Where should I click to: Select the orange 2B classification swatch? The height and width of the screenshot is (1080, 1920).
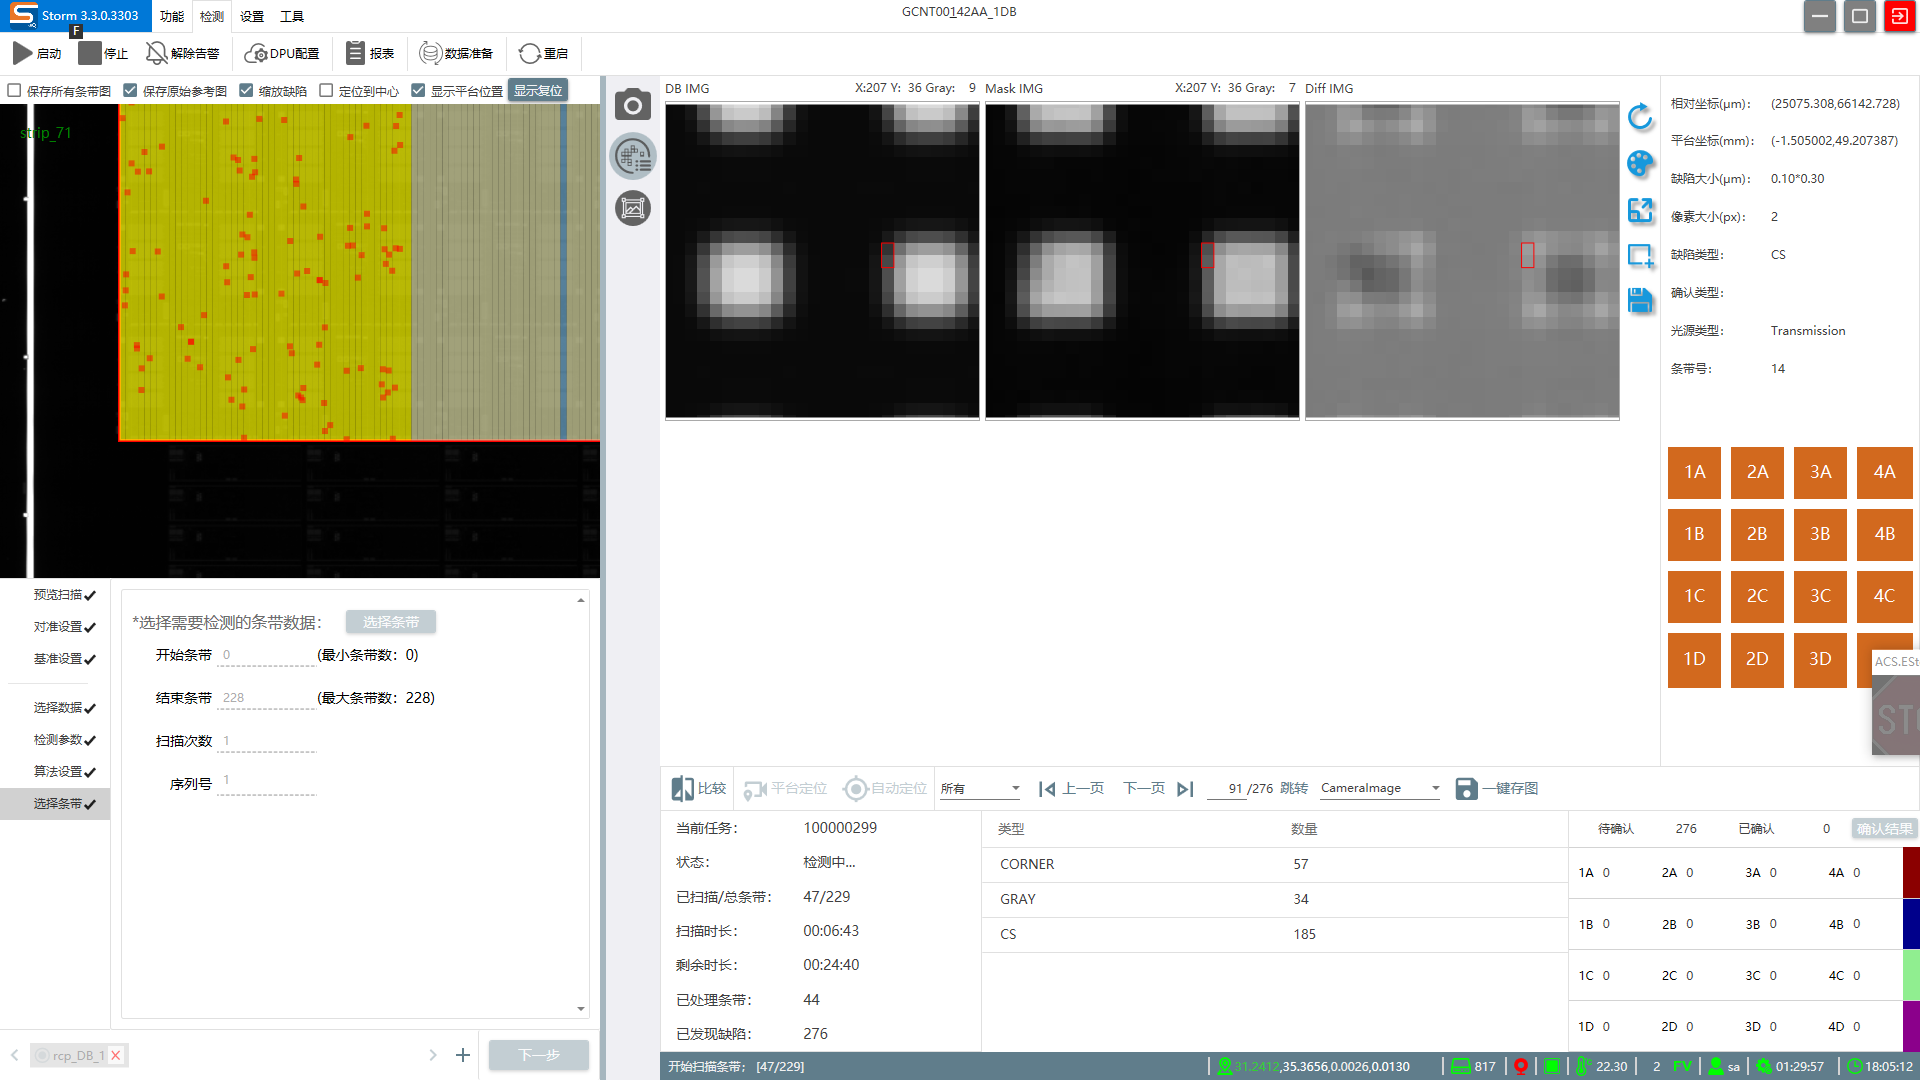1757,534
